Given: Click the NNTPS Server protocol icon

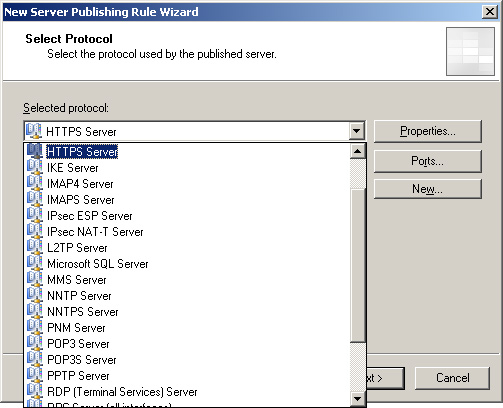Looking at the screenshot, I should pyautogui.click(x=35, y=311).
